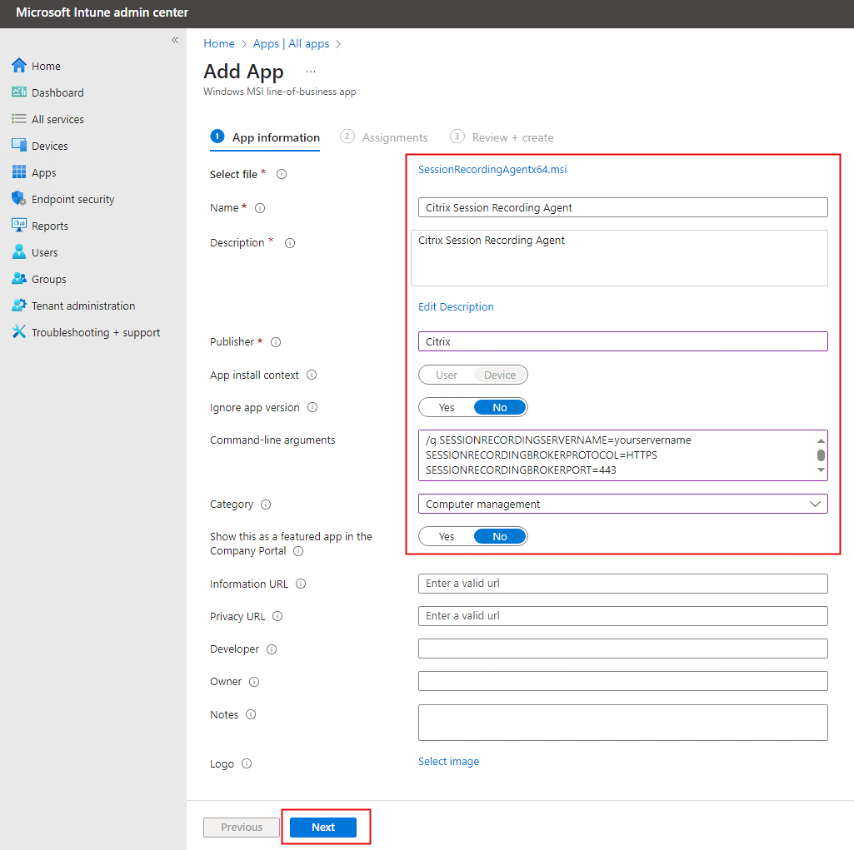This screenshot has width=854, height=850.
Task: Set Ignore app version to No
Action: click(x=499, y=407)
